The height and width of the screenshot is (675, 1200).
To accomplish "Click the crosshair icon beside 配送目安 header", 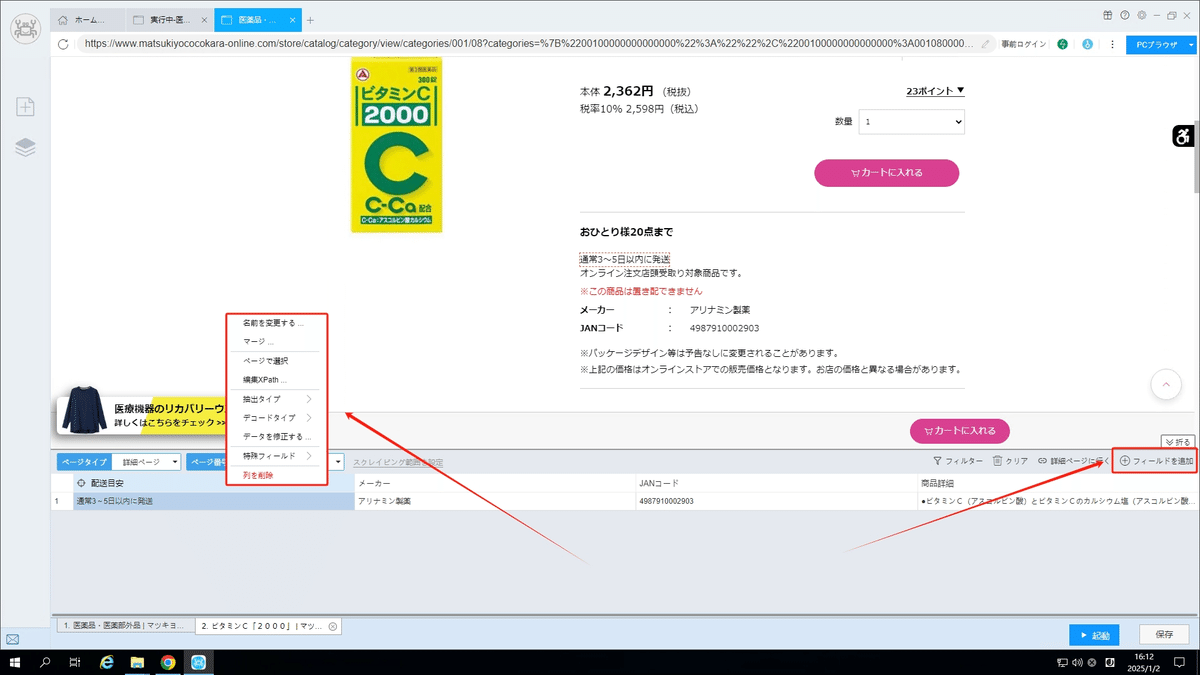I will (x=81, y=483).
